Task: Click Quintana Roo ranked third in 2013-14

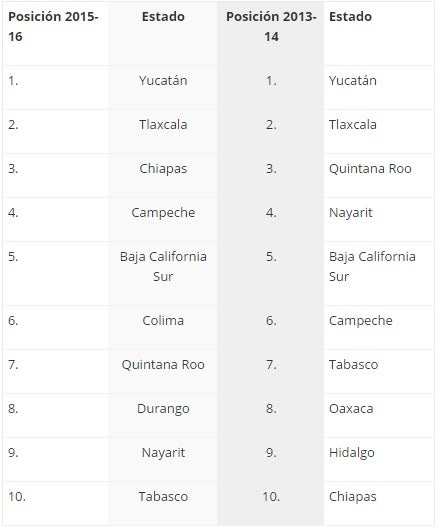Action: pyautogui.click(x=370, y=169)
